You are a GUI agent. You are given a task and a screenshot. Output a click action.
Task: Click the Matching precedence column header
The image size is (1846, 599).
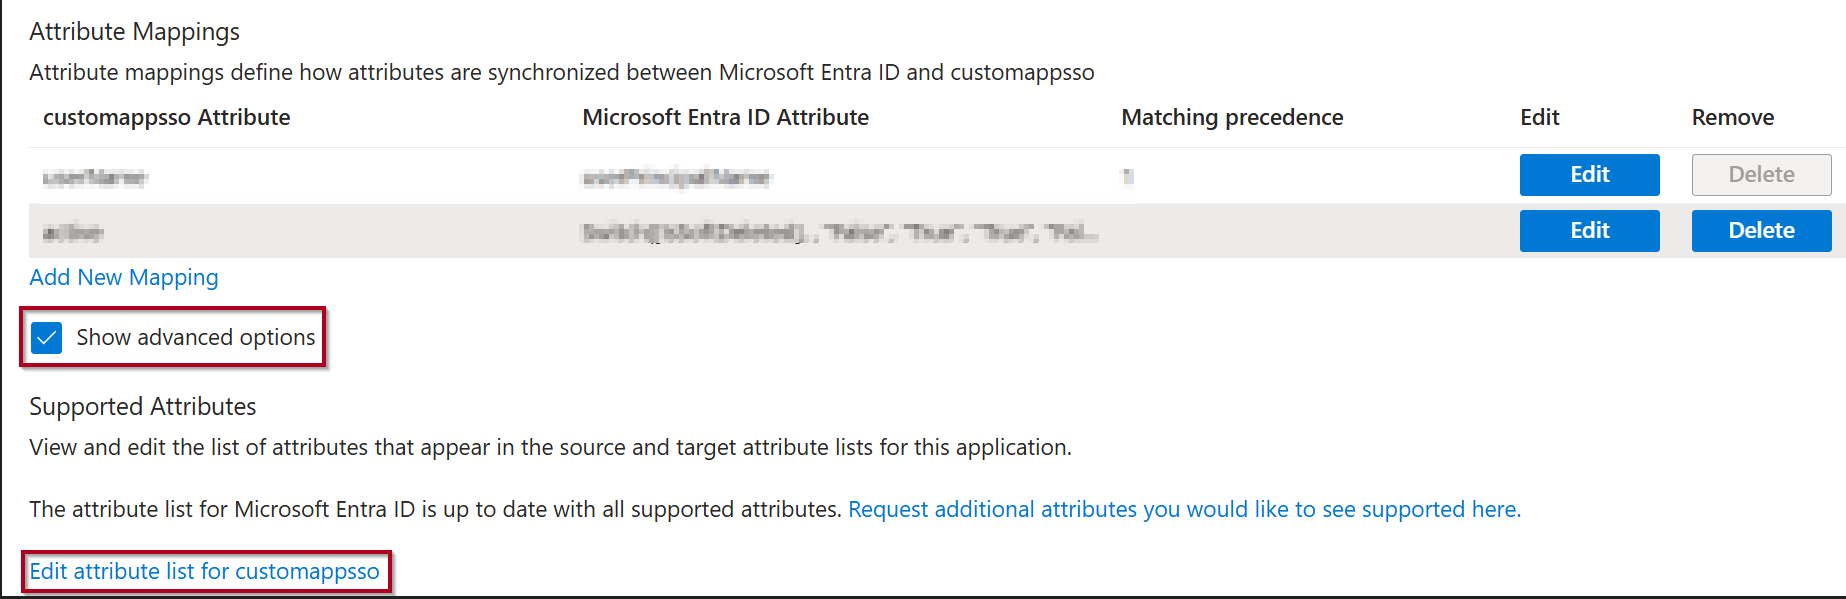coord(1232,118)
